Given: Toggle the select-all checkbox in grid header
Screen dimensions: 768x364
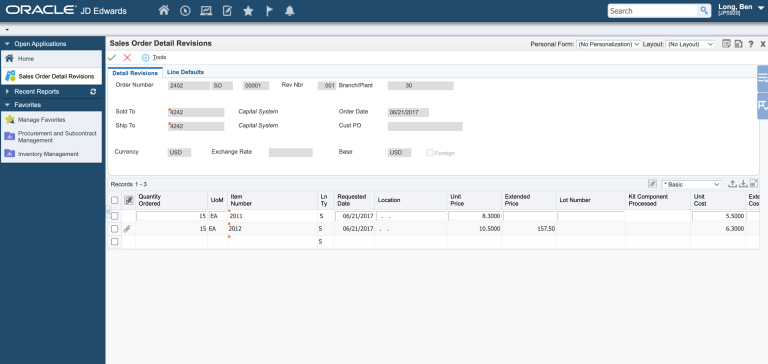Looking at the screenshot, I should pyautogui.click(x=115, y=200).
